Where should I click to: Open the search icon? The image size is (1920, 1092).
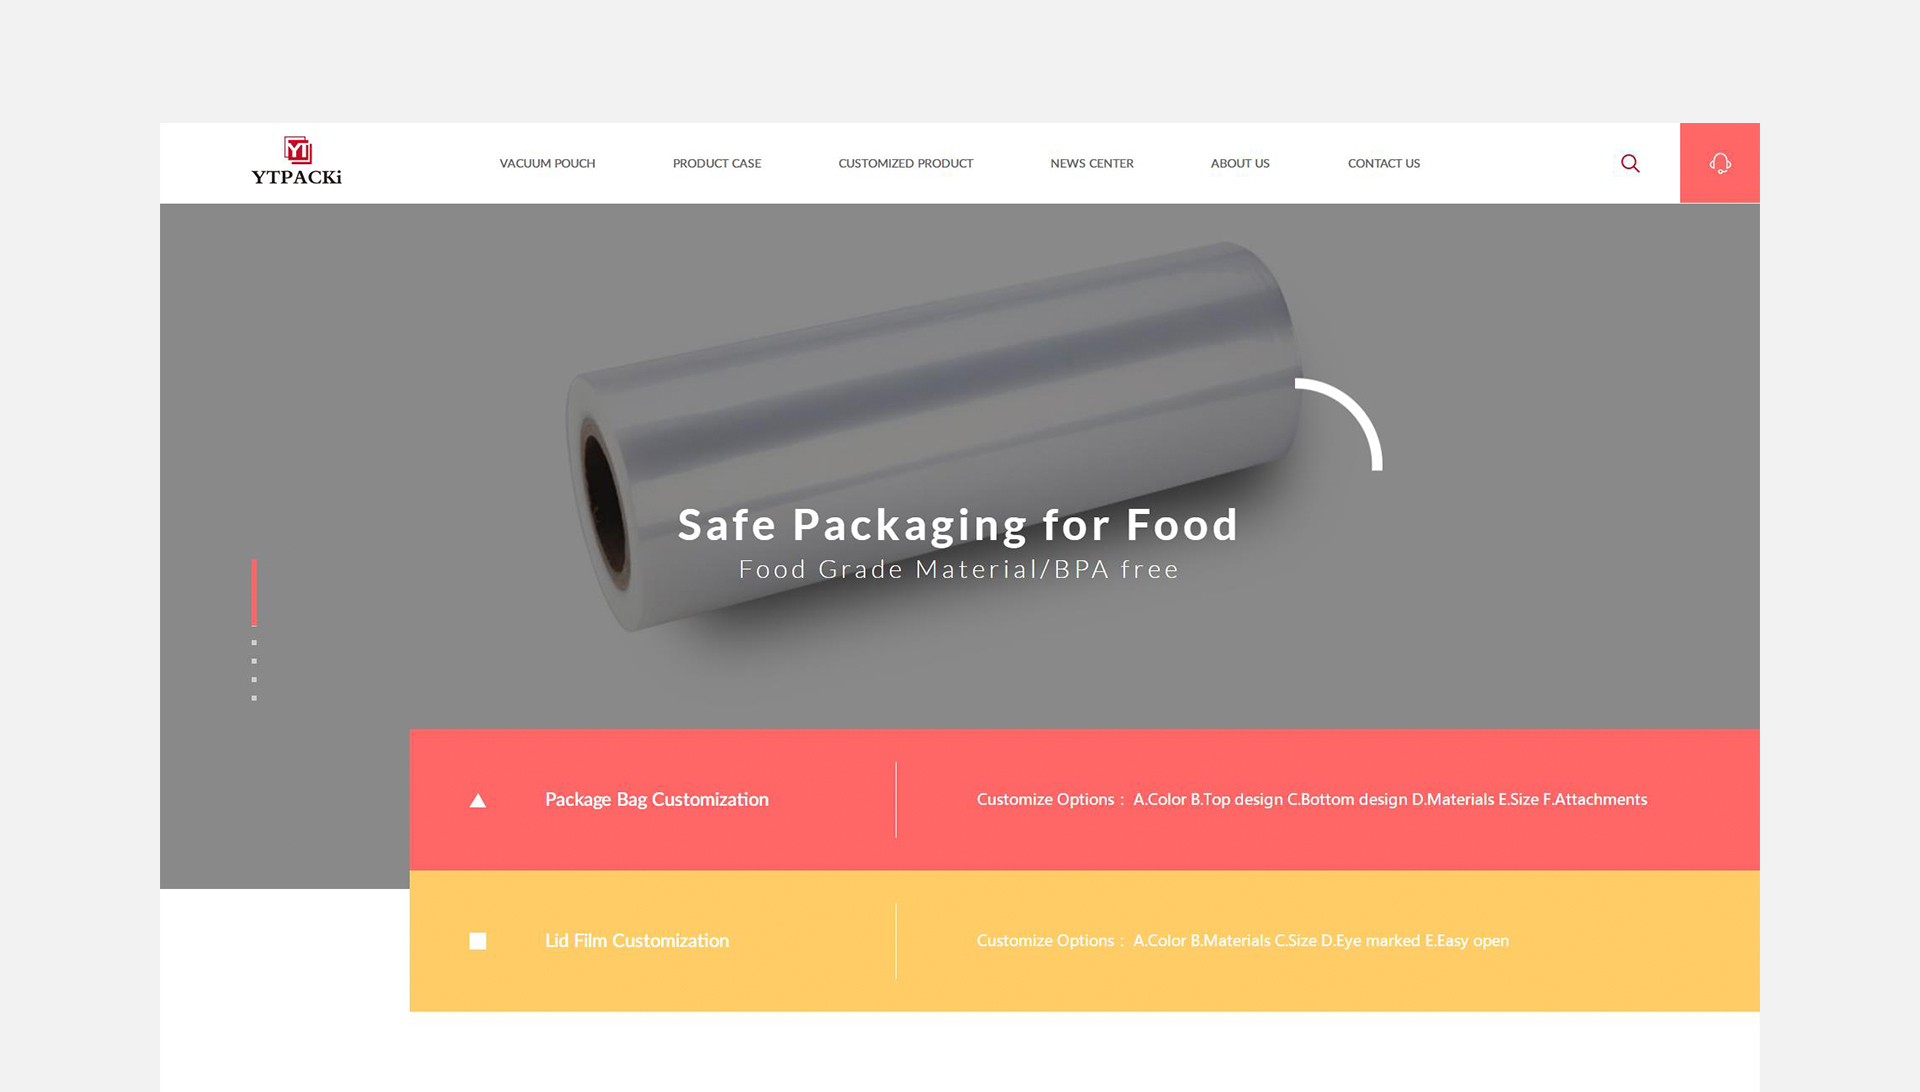click(1631, 162)
